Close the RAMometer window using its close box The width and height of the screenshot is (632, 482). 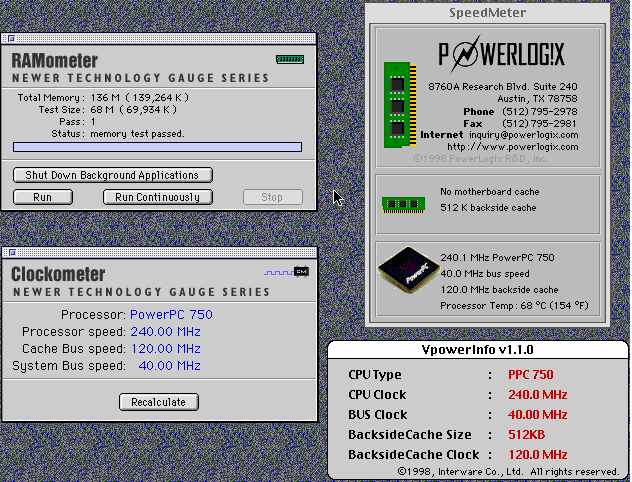pyautogui.click(x=12, y=39)
